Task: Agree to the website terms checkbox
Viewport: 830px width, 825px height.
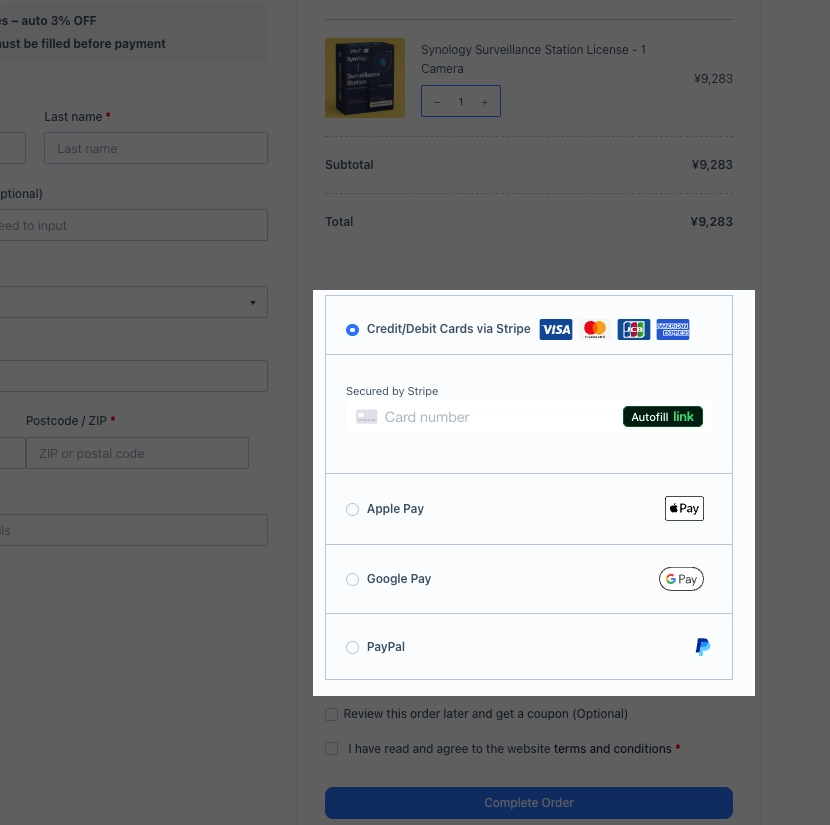Action: 332,748
